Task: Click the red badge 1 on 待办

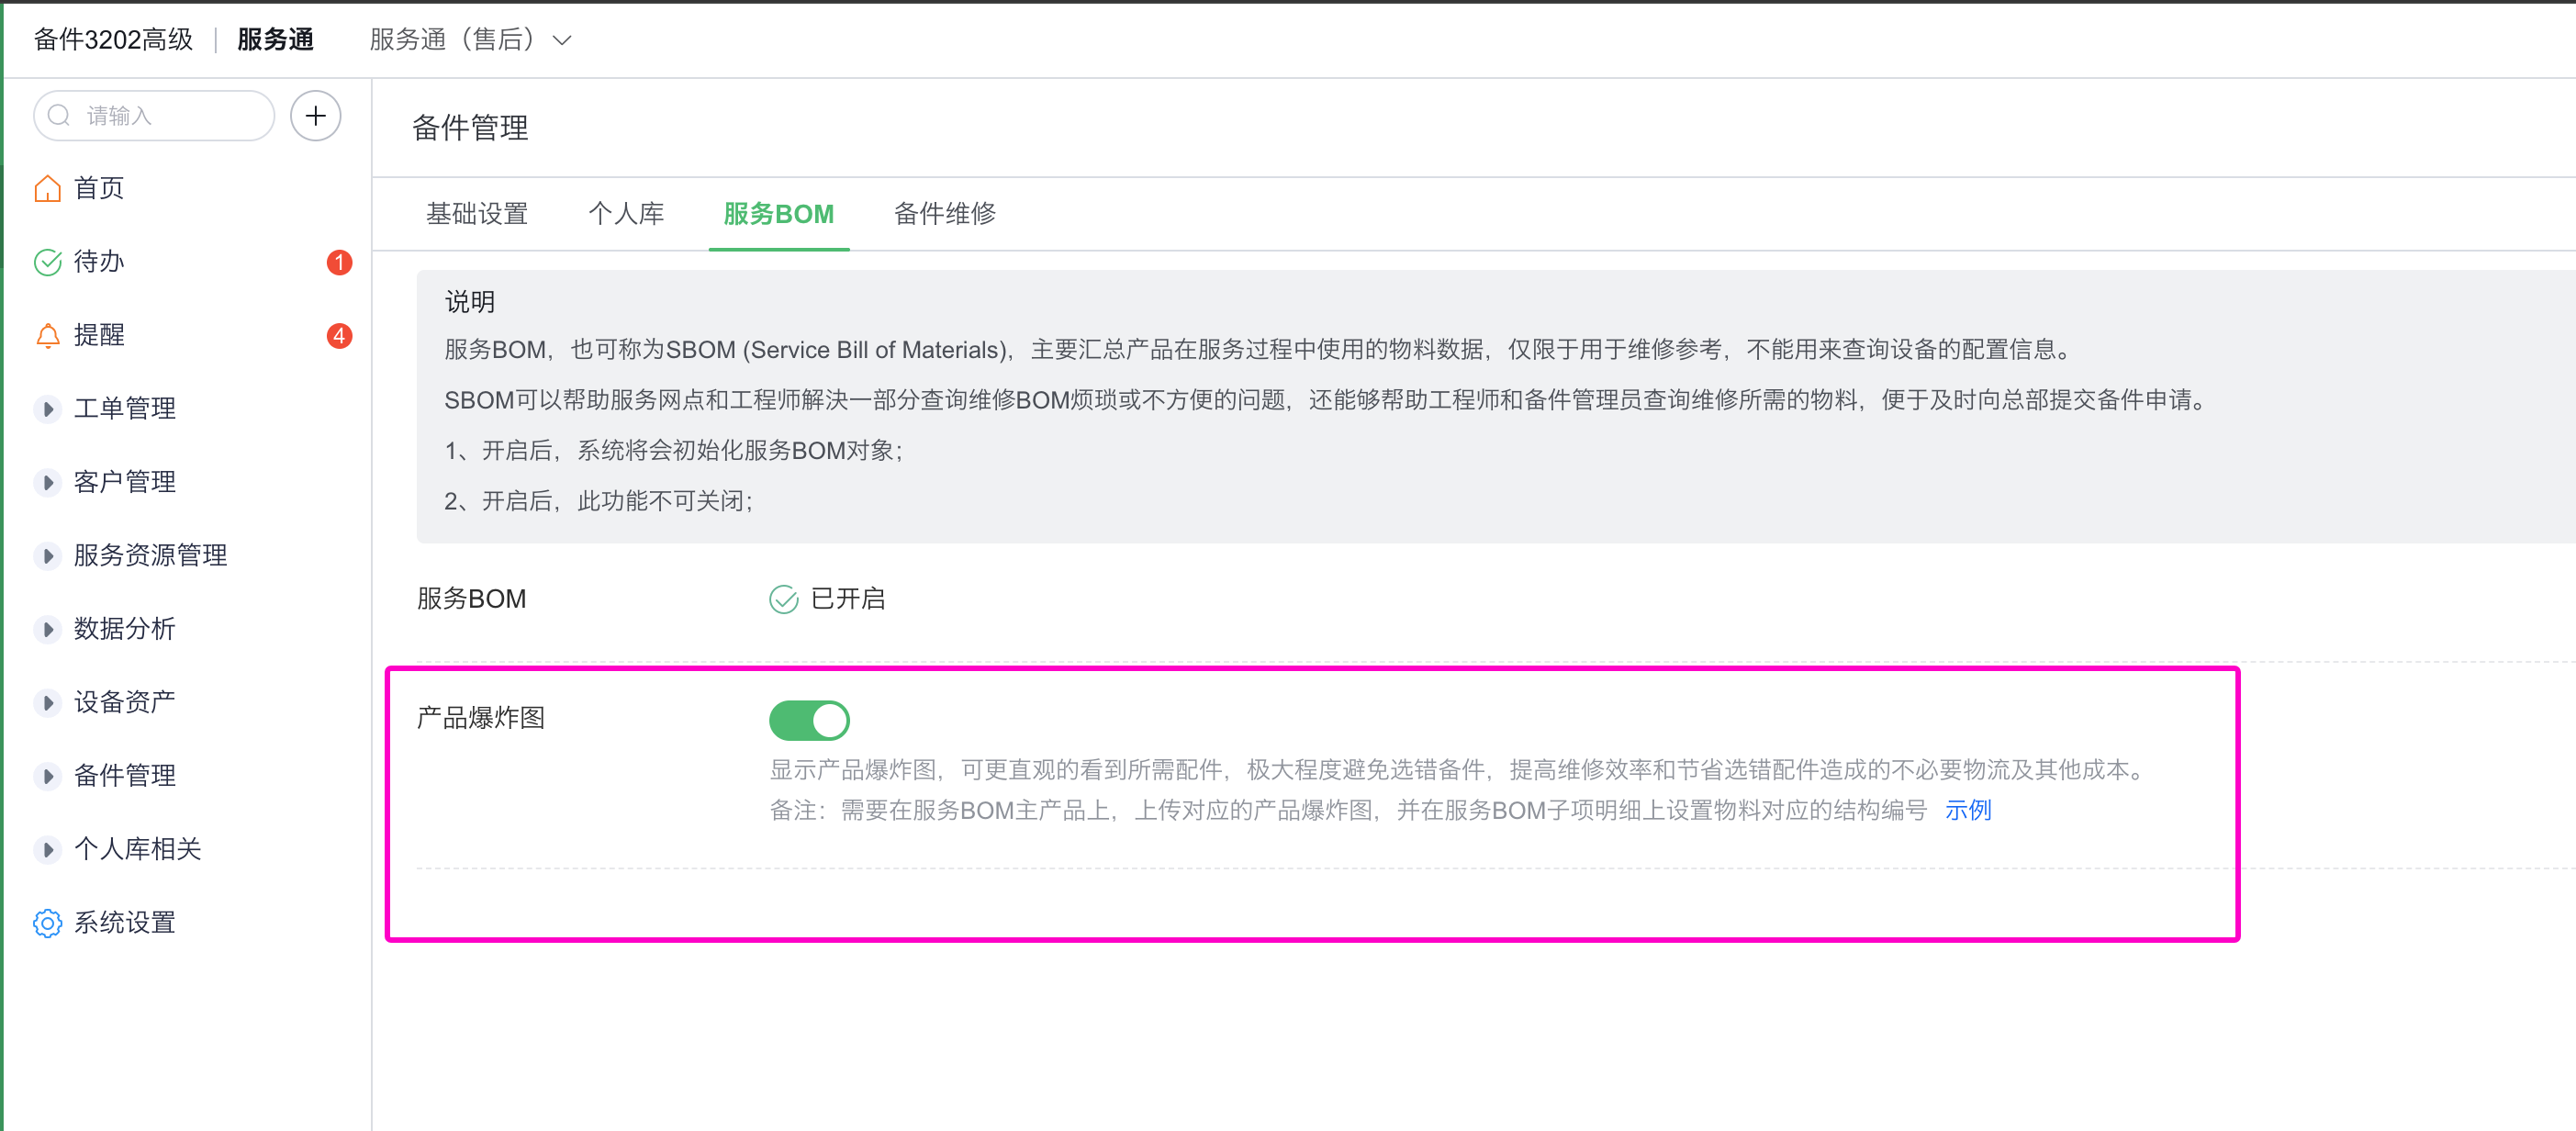Action: point(339,262)
